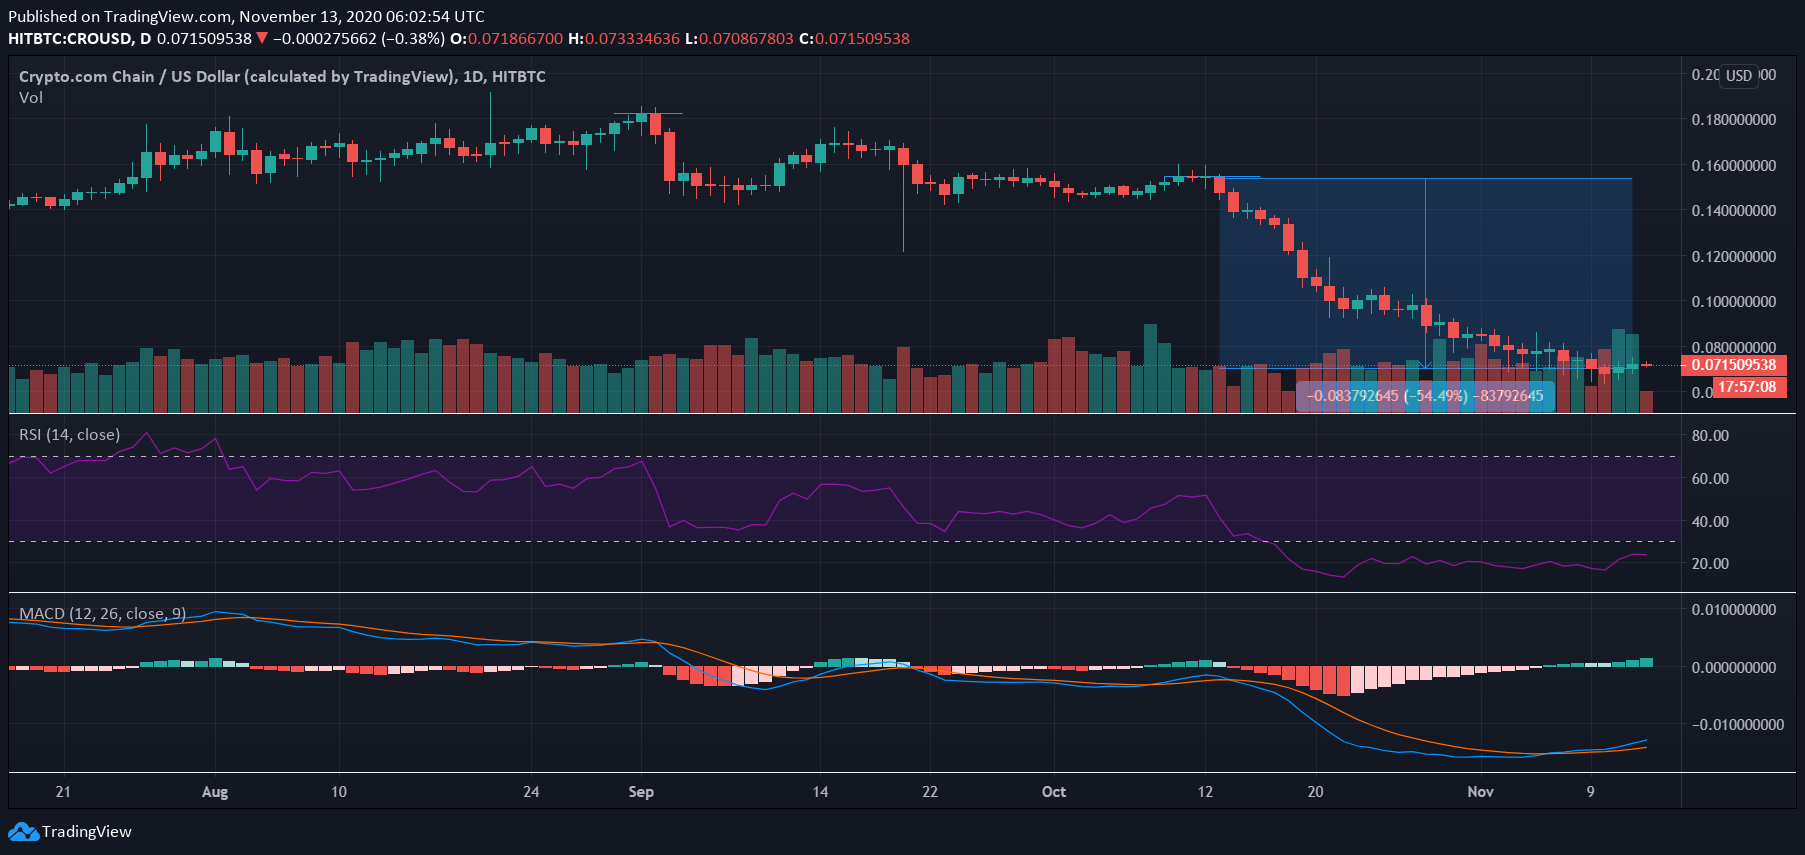Select the RSI (14, close) indicator label
The width and height of the screenshot is (1805, 855).
click(x=70, y=435)
